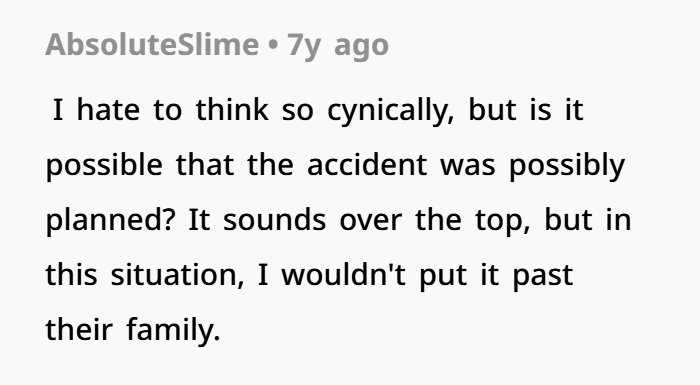Click the word "wouldn't" in the comment
Image resolution: width=700 pixels, height=385 pixels.
pyautogui.click(x=343, y=275)
